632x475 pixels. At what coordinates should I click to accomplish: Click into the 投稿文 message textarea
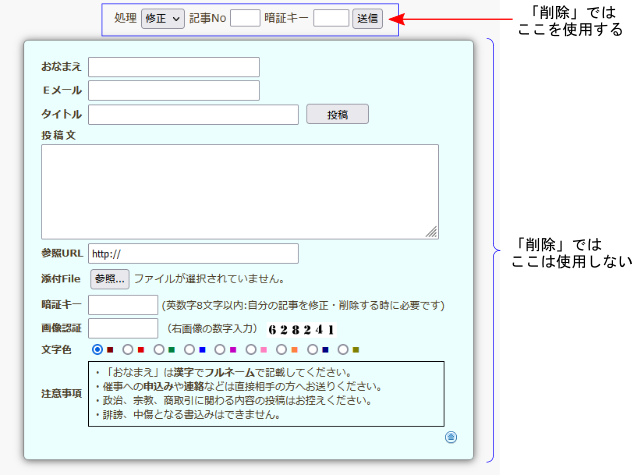pos(239,191)
